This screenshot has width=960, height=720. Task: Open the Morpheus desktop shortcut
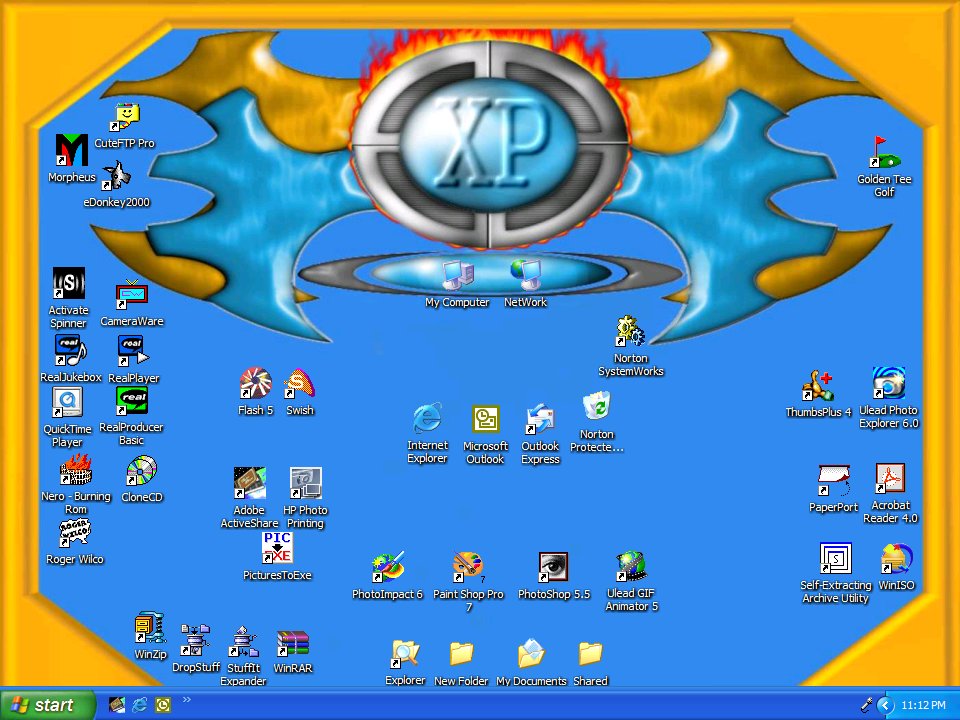click(x=72, y=151)
